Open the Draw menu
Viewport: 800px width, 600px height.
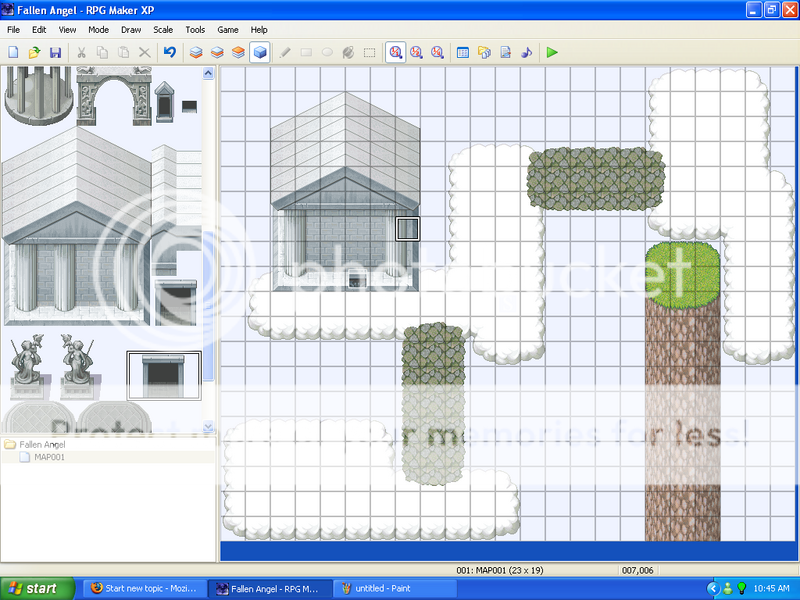point(131,30)
